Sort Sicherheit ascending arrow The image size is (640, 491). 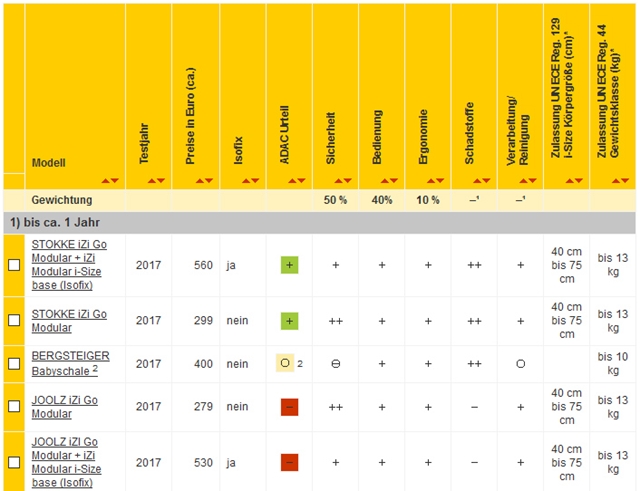[338, 180]
